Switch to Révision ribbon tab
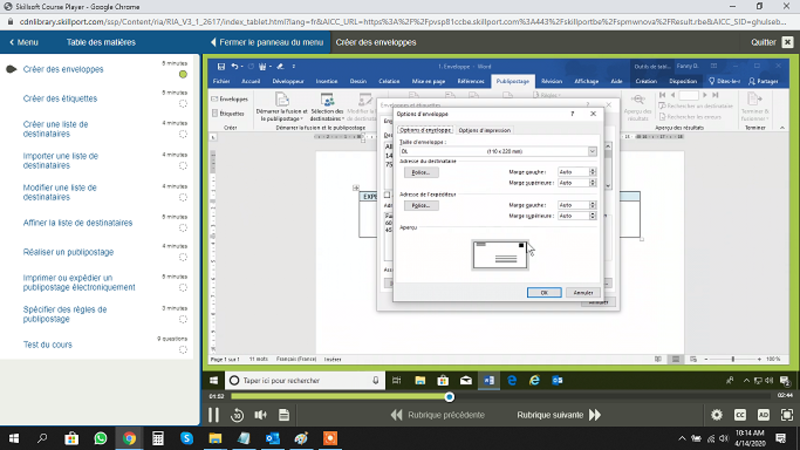 552,81
